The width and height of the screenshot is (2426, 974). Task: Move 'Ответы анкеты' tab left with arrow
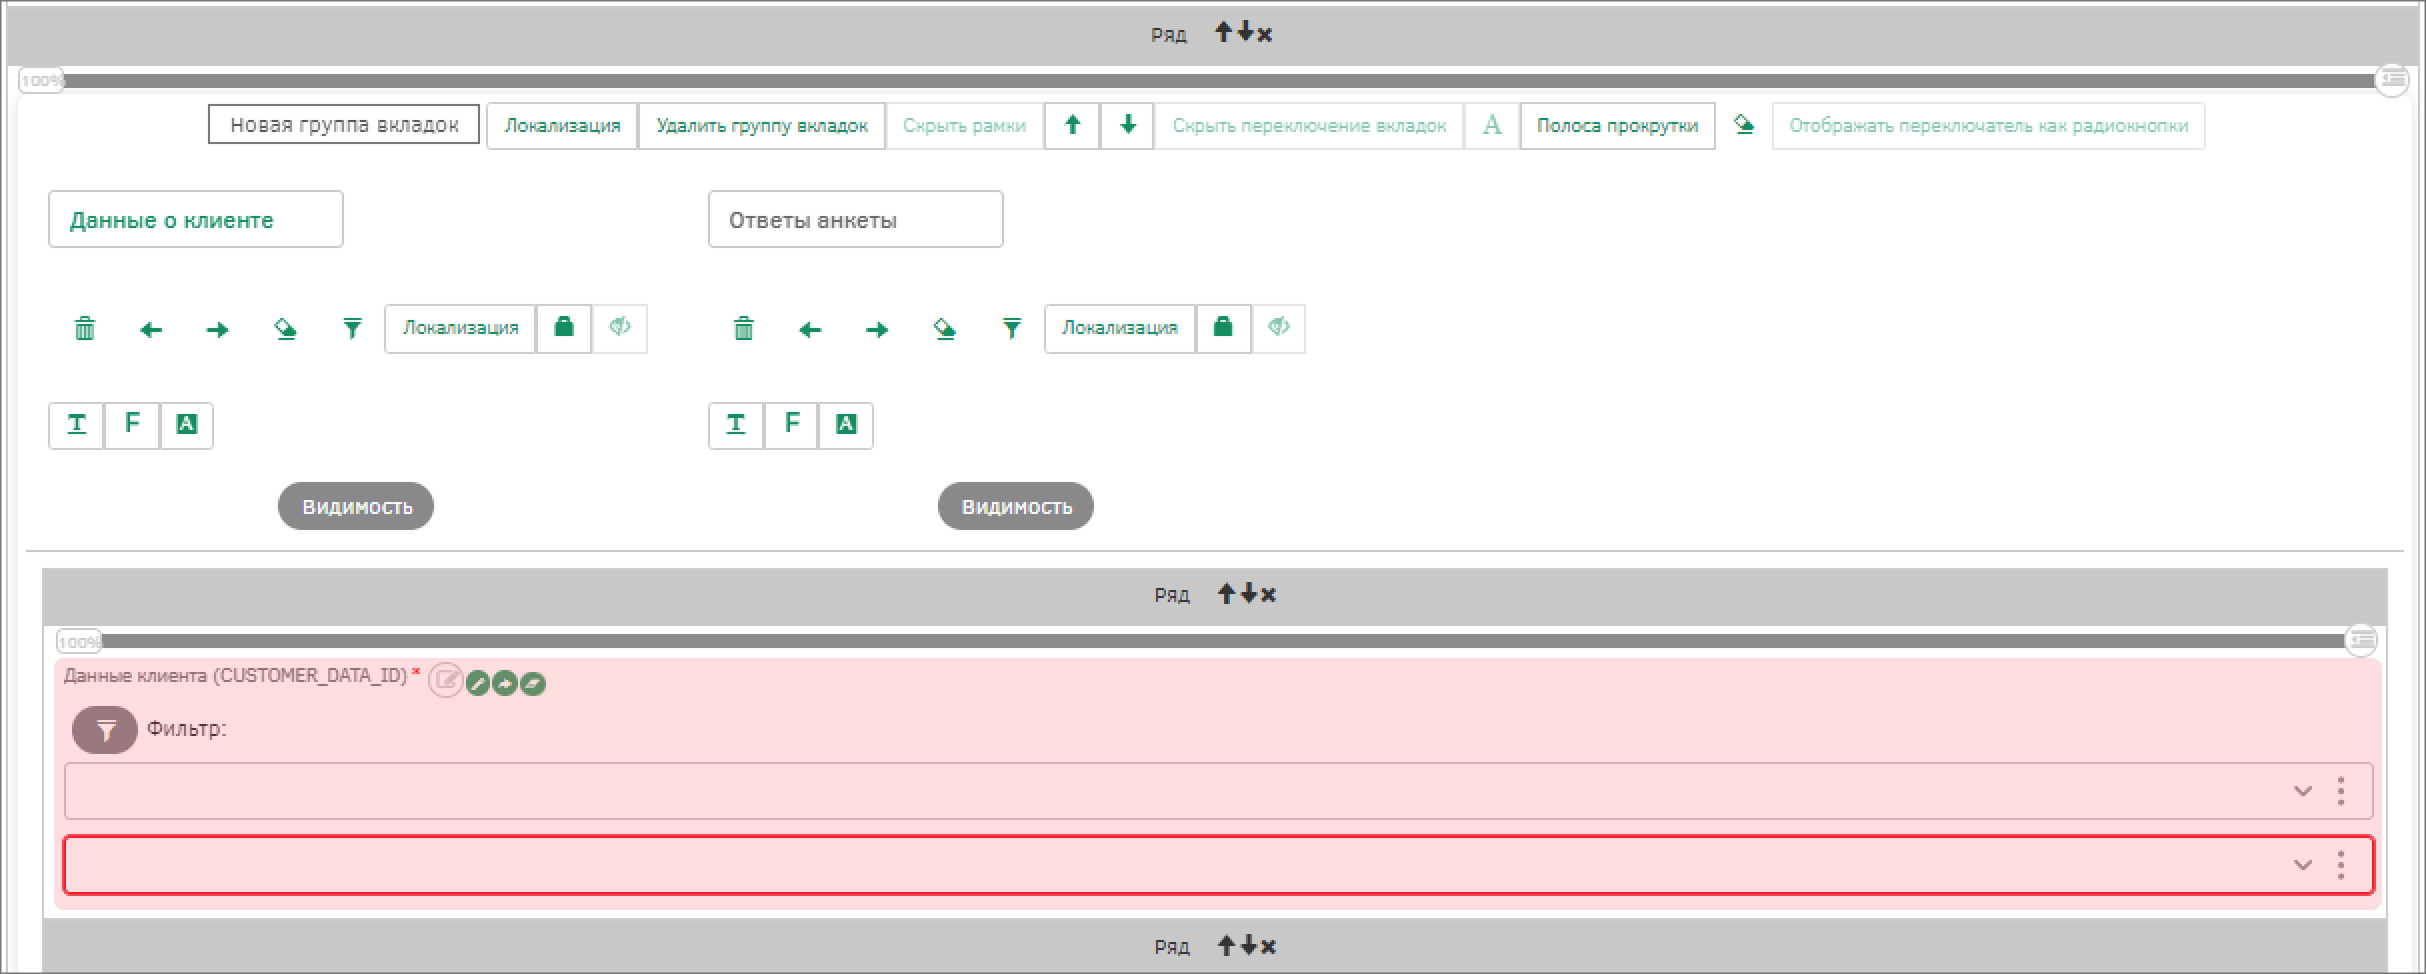pyautogui.click(x=810, y=330)
